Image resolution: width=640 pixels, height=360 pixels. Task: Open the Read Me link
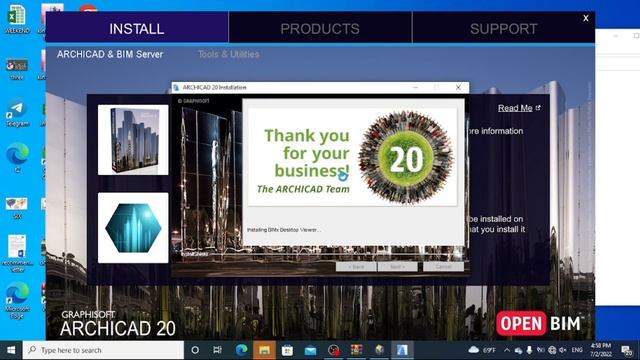coord(519,108)
